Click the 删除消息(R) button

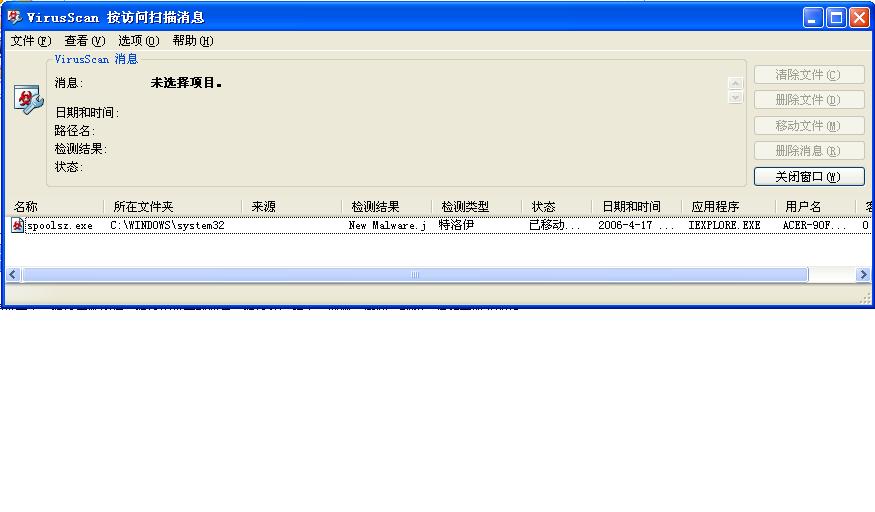pos(809,151)
